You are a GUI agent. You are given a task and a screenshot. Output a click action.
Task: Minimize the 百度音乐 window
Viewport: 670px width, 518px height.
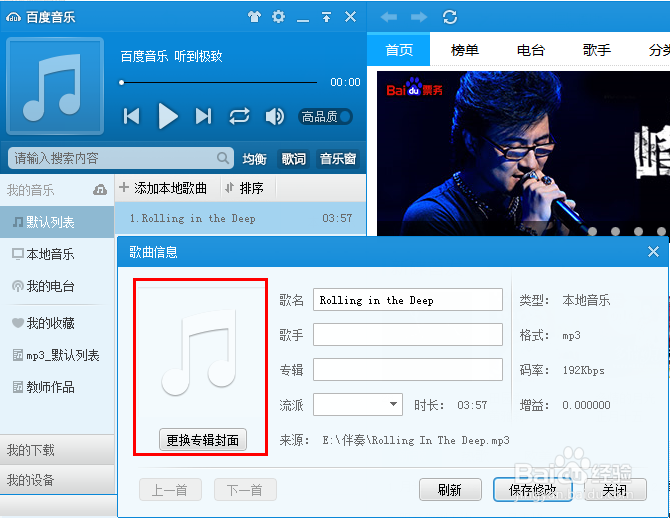click(303, 20)
